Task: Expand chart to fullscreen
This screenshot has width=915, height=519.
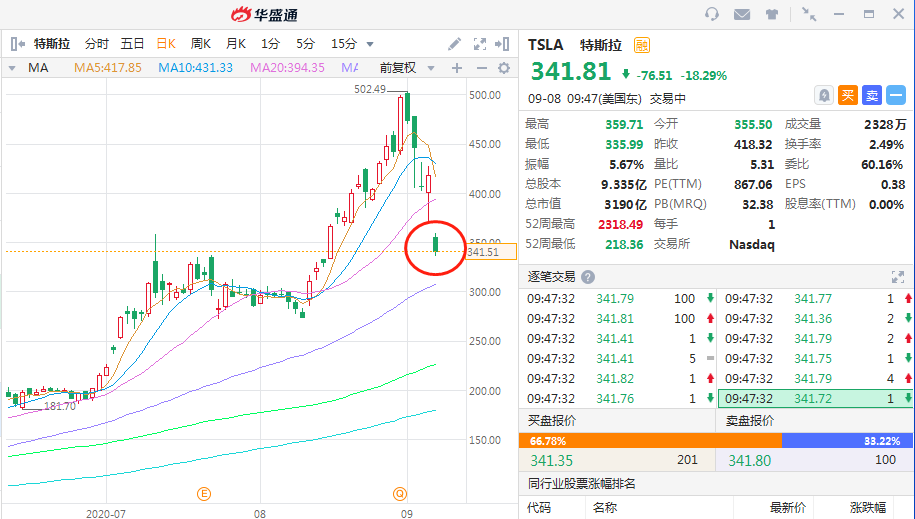Action: 480,44
